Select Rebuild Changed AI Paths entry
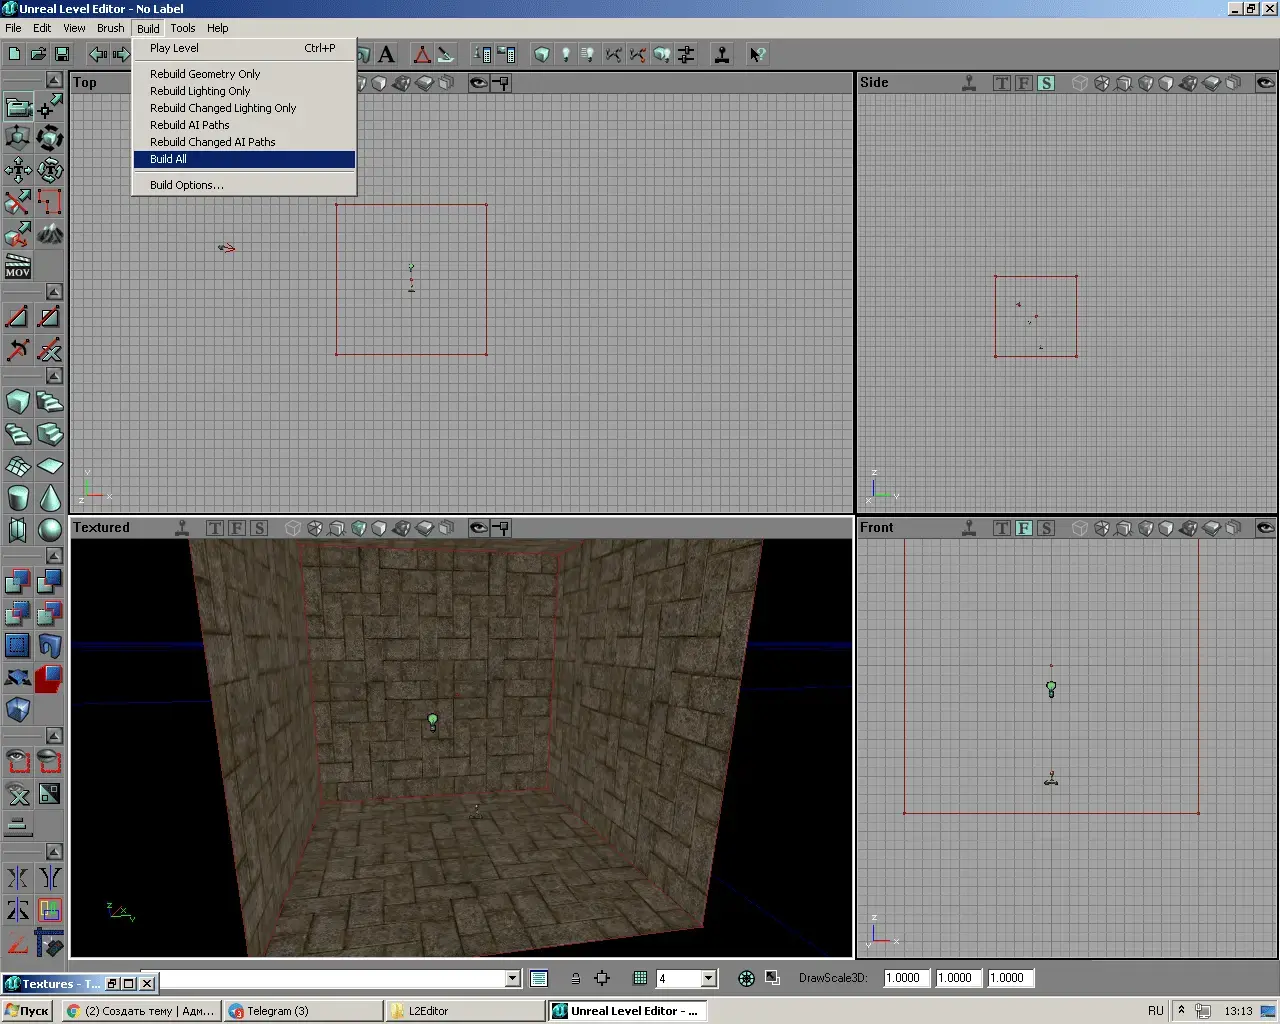 (244, 142)
